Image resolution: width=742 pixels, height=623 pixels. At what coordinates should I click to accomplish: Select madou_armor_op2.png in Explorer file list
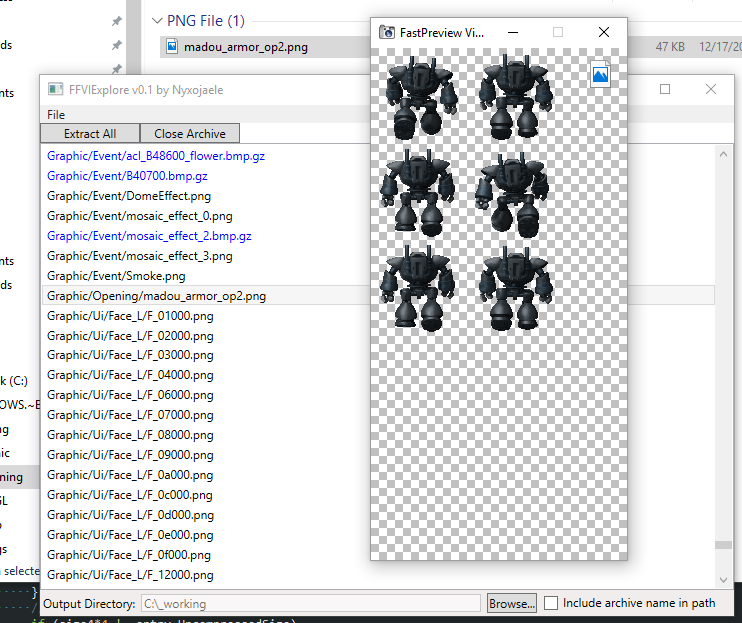pyautogui.click(x=246, y=47)
